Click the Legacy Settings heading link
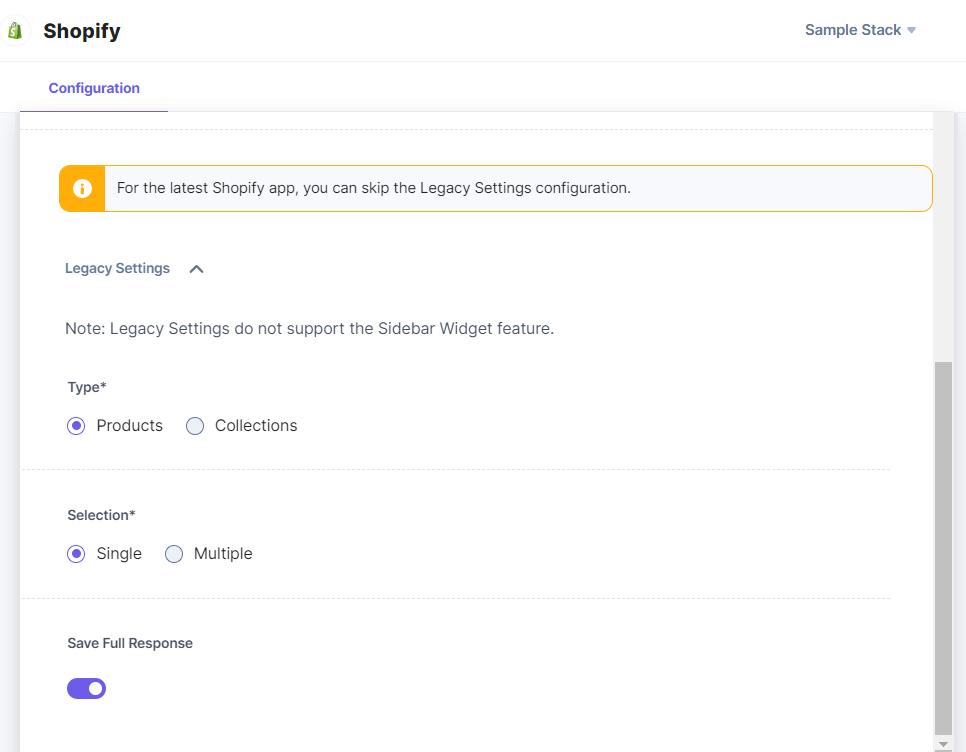The width and height of the screenshot is (966, 752). [x=116, y=268]
